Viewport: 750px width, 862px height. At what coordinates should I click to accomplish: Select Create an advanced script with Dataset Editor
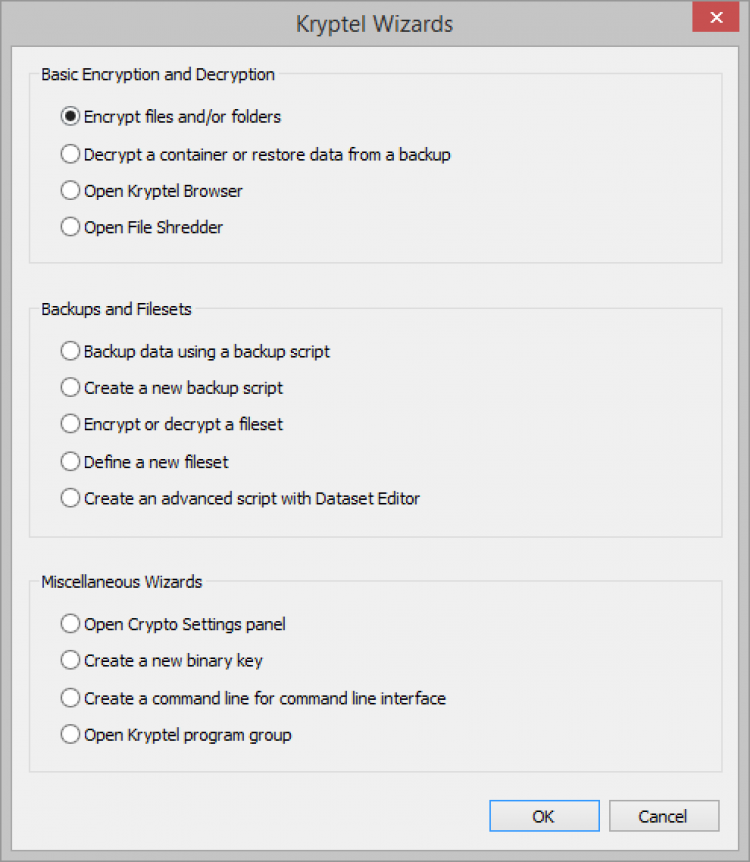click(x=70, y=497)
